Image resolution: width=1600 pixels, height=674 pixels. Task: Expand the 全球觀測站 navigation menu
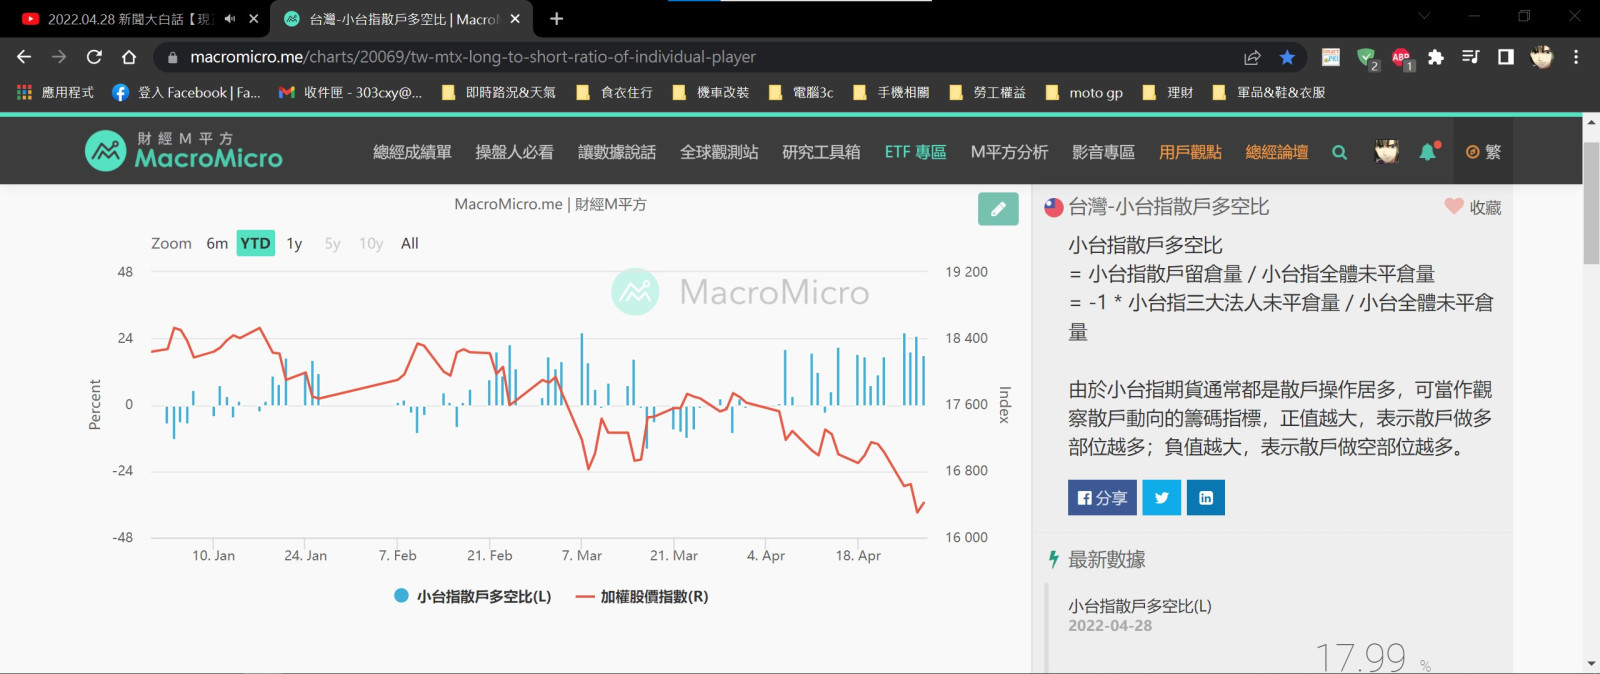(x=718, y=152)
